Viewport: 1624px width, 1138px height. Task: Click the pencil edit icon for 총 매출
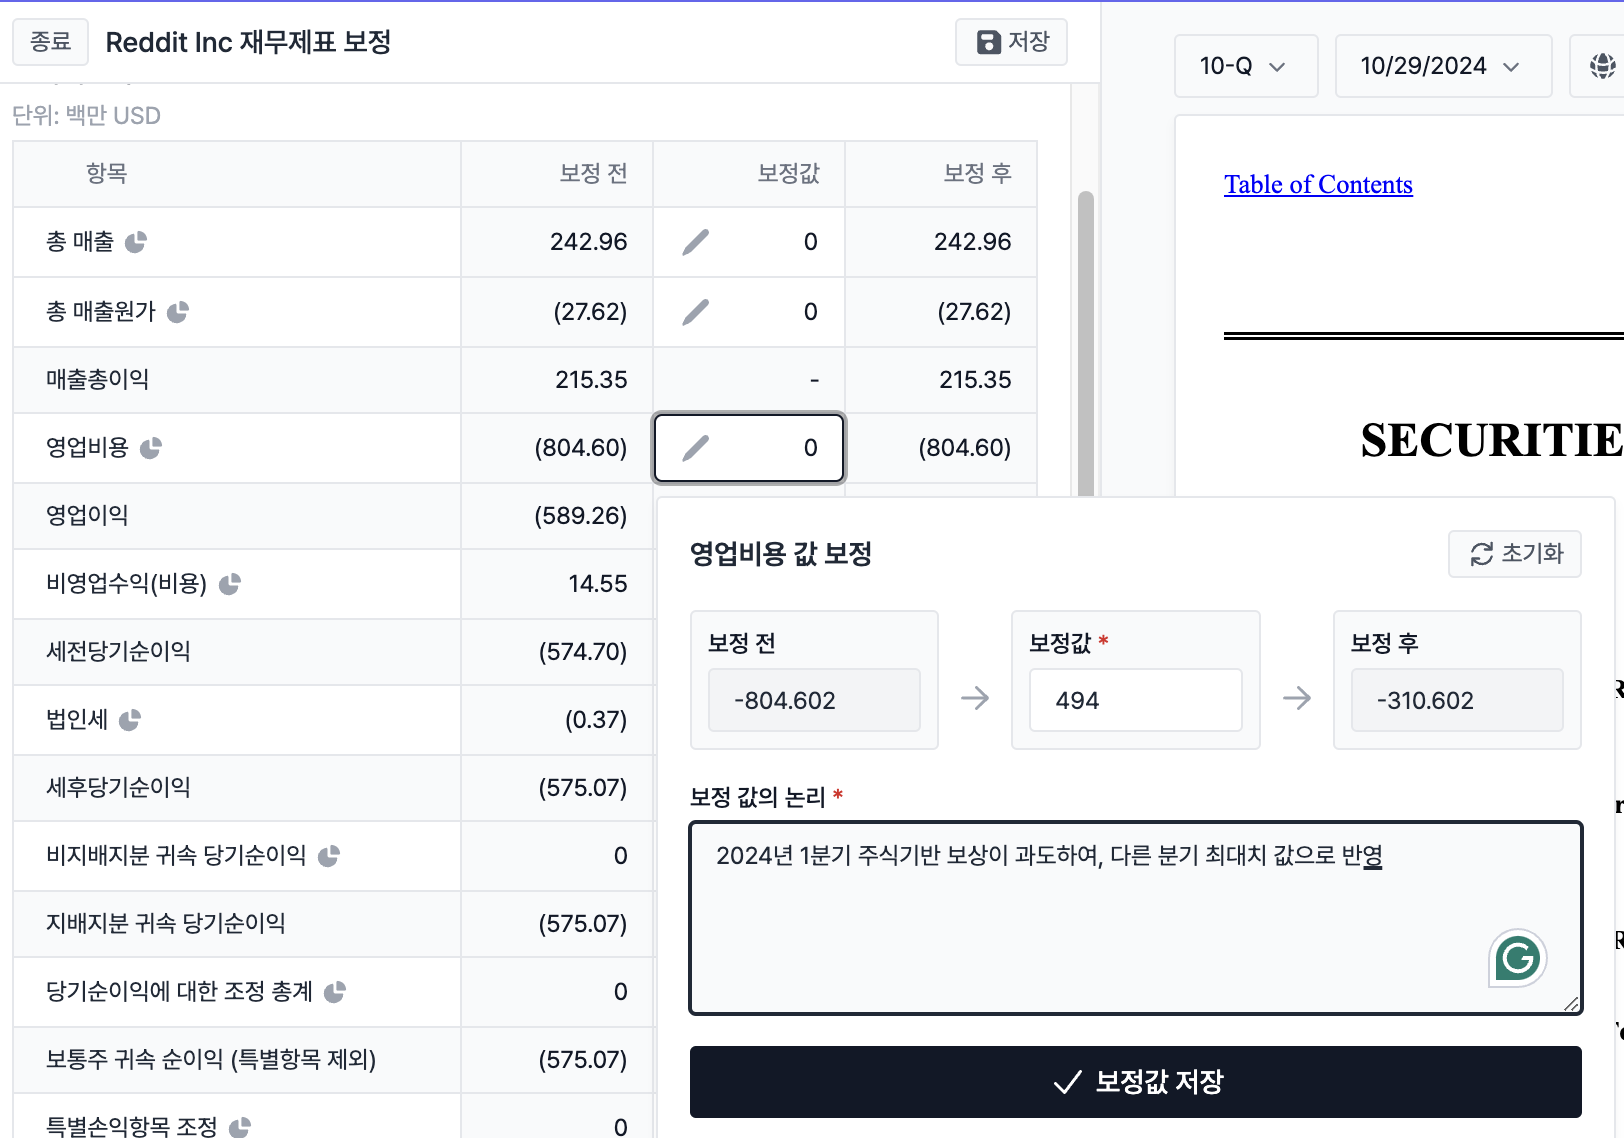(x=696, y=242)
